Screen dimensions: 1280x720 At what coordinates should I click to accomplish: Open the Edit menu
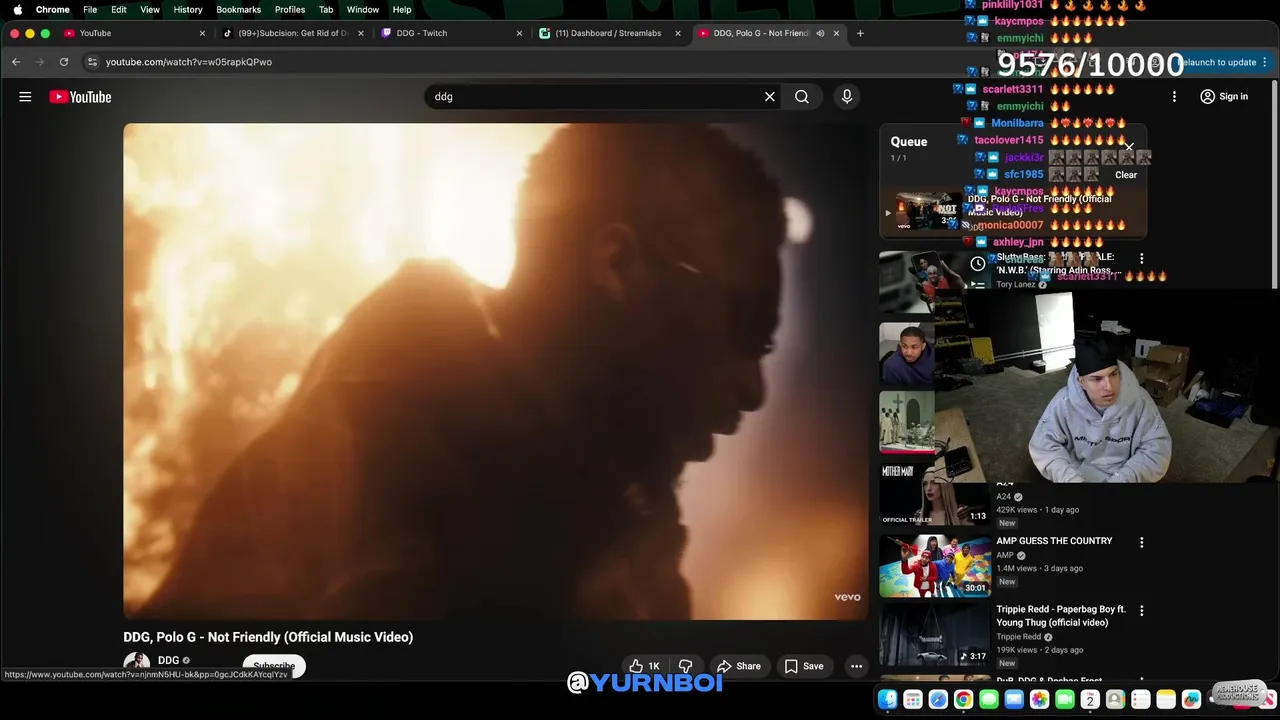[119, 9]
